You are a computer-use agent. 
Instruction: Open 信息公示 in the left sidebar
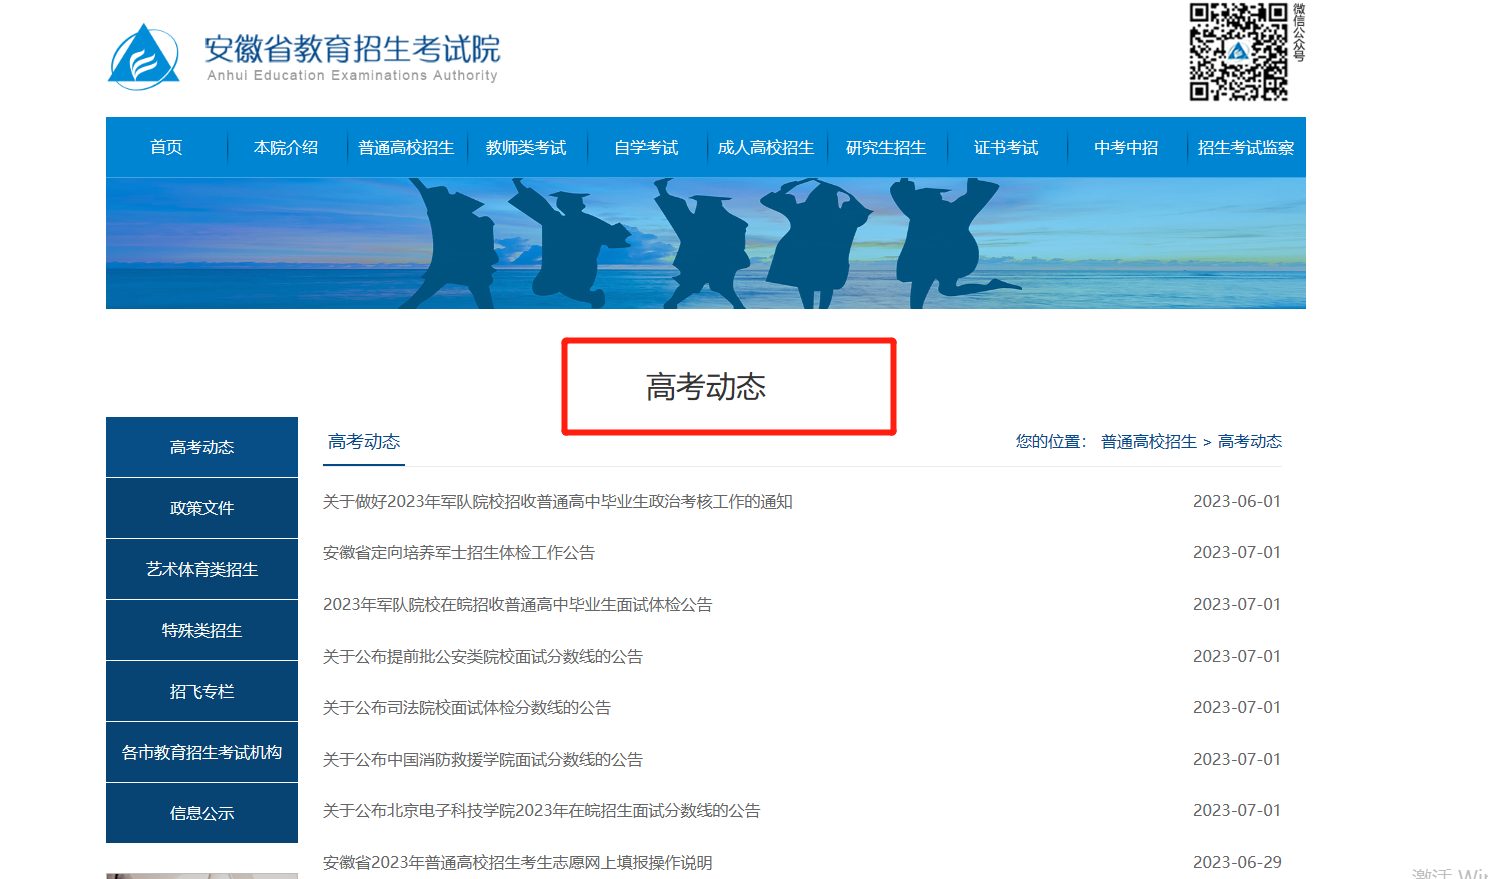pos(202,813)
